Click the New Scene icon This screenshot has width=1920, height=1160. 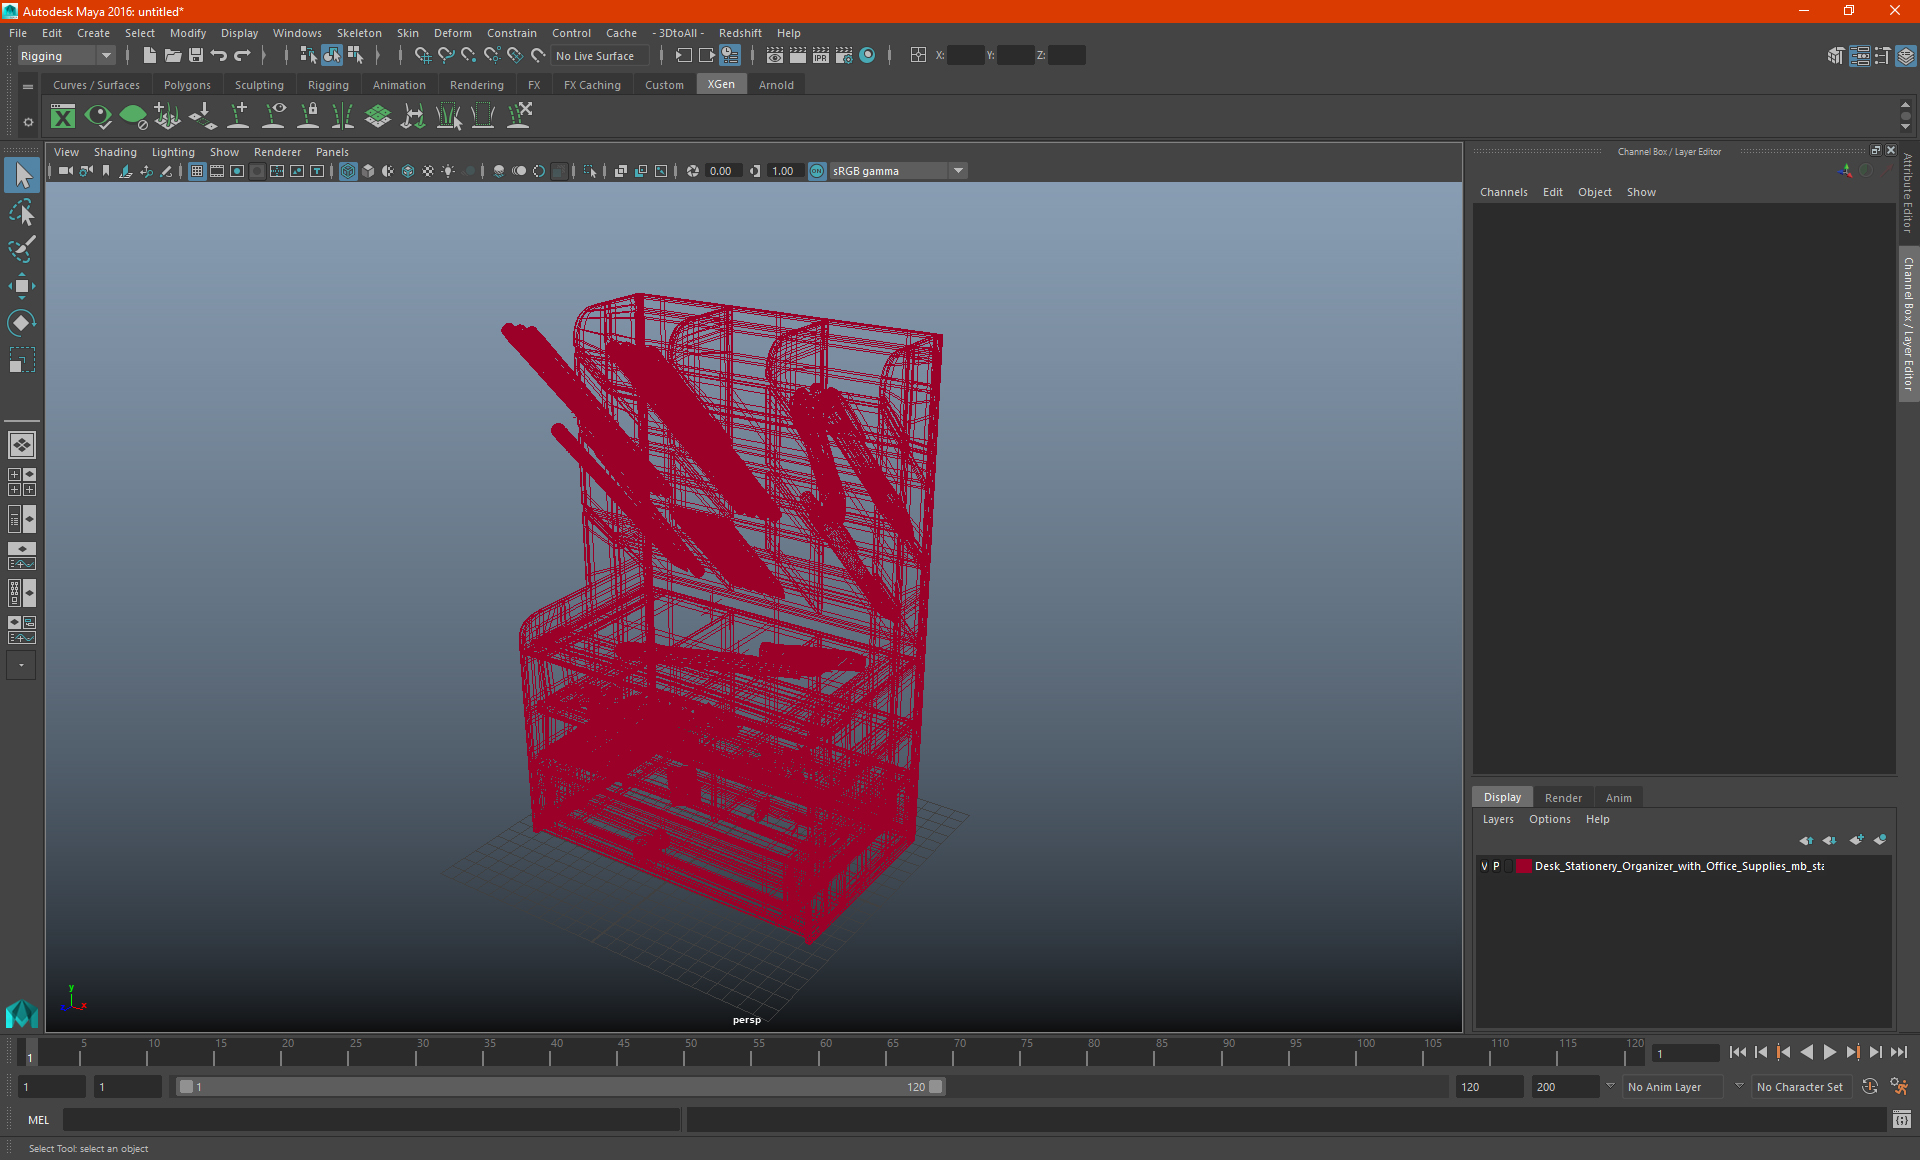click(x=149, y=56)
